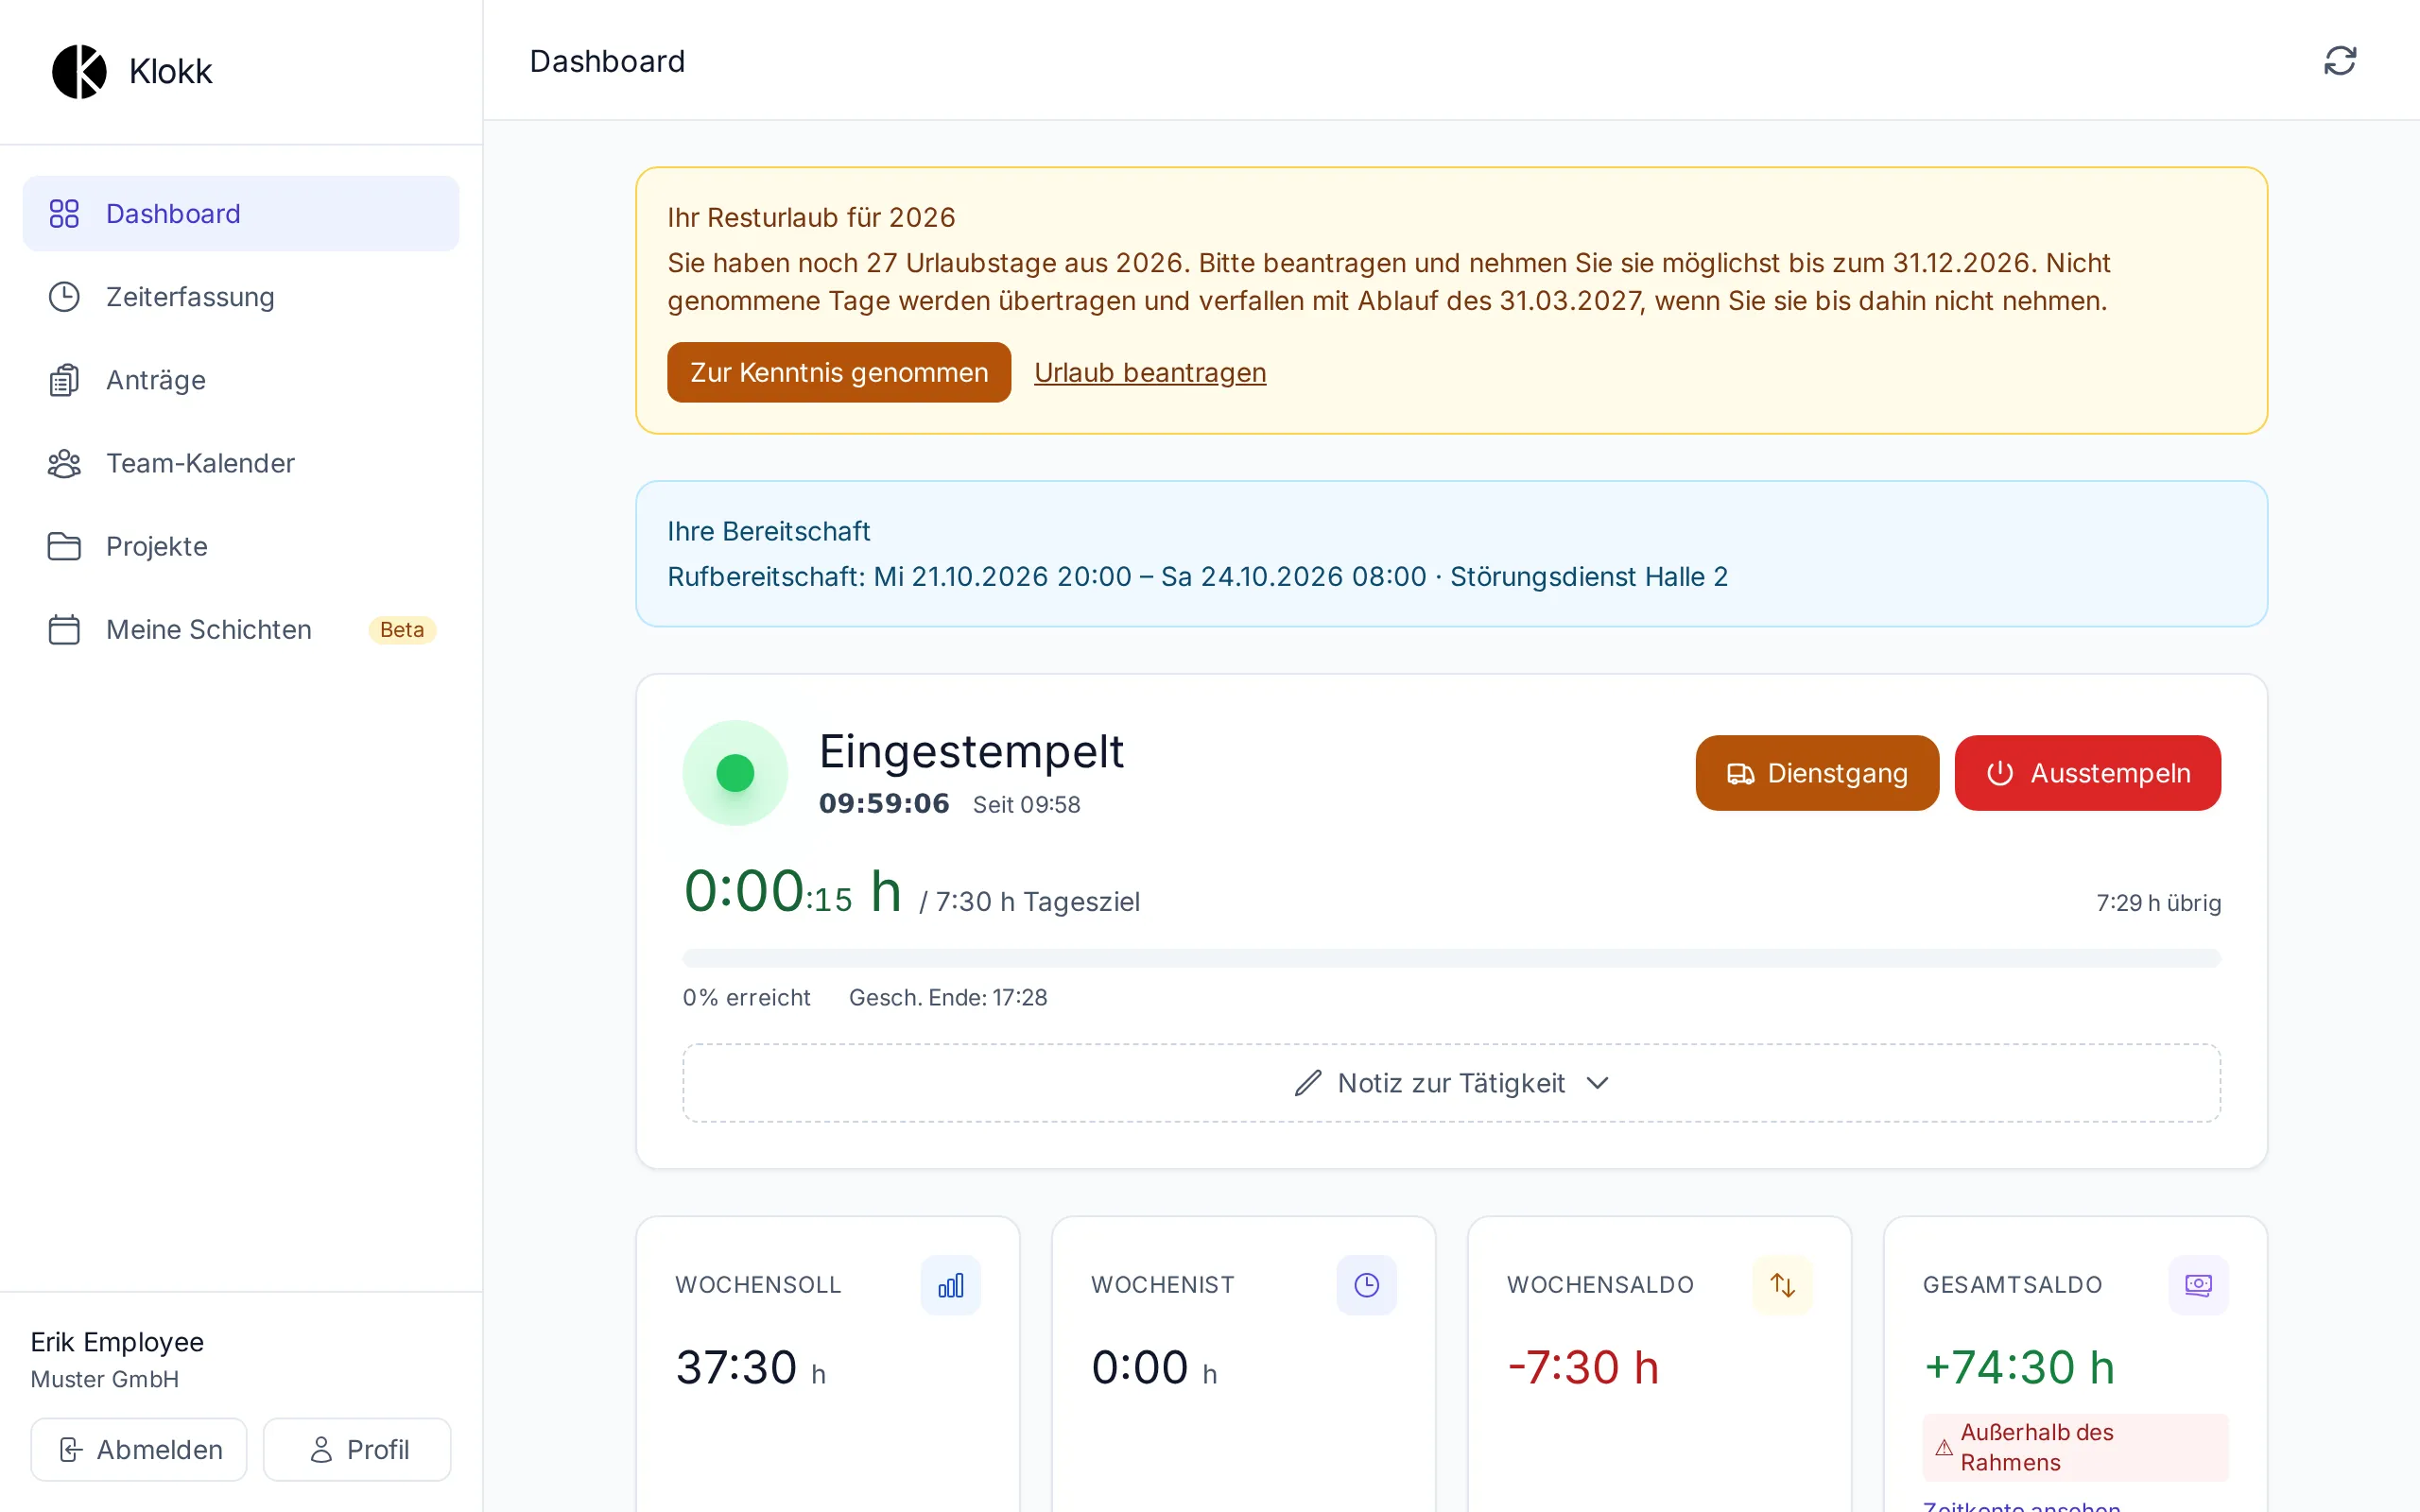Click the Gesch. Ende: 17:28 text

coord(948,997)
